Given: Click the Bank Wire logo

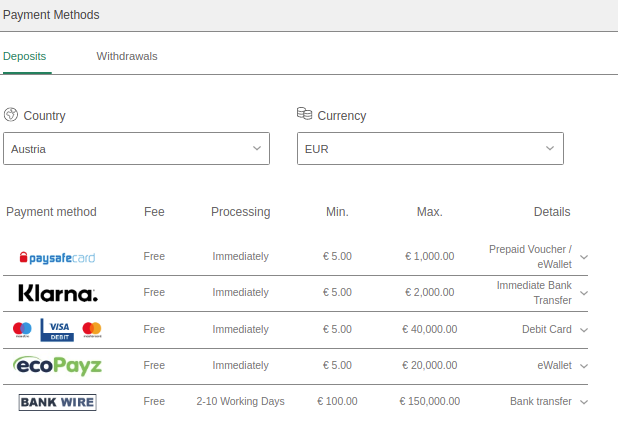Looking at the screenshot, I should (58, 402).
